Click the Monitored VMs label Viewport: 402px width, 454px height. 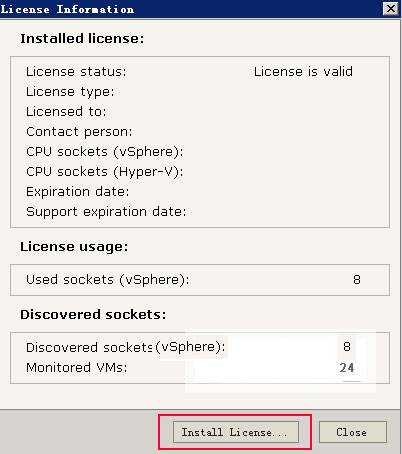coord(77,368)
